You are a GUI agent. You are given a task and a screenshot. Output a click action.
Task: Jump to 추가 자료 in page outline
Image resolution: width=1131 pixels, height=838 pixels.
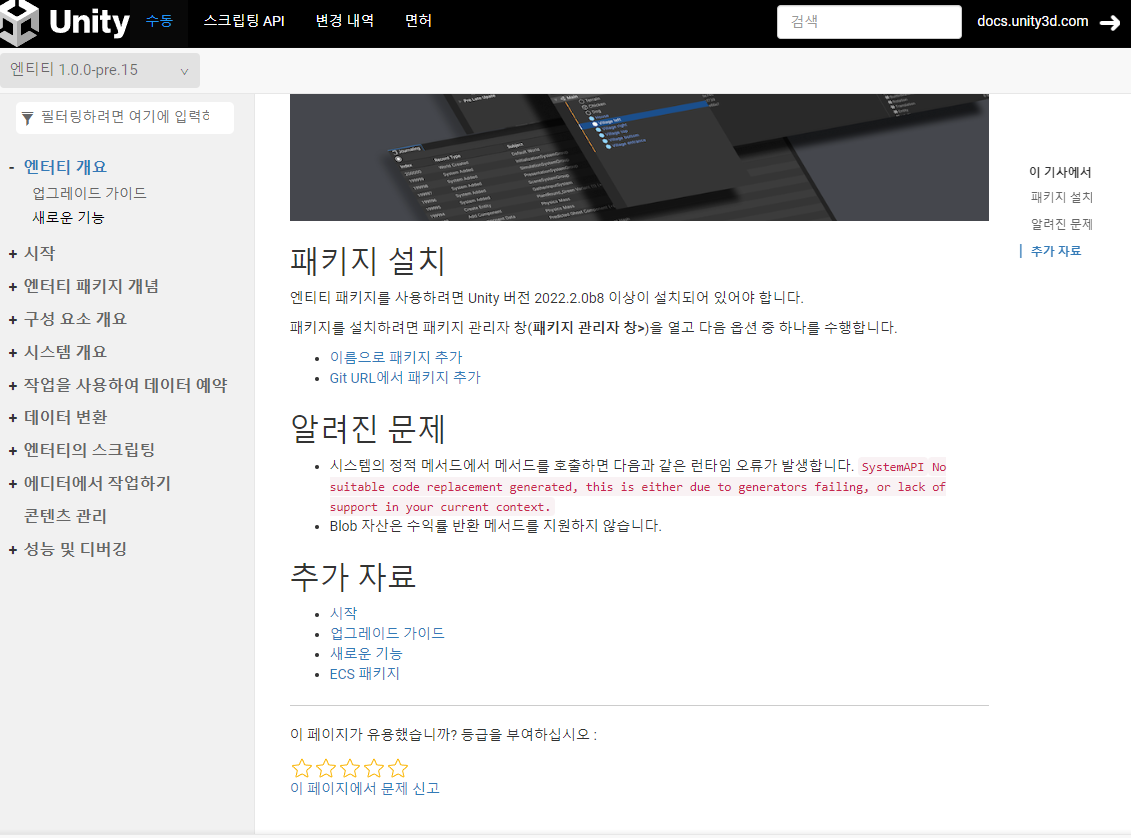tap(1056, 251)
